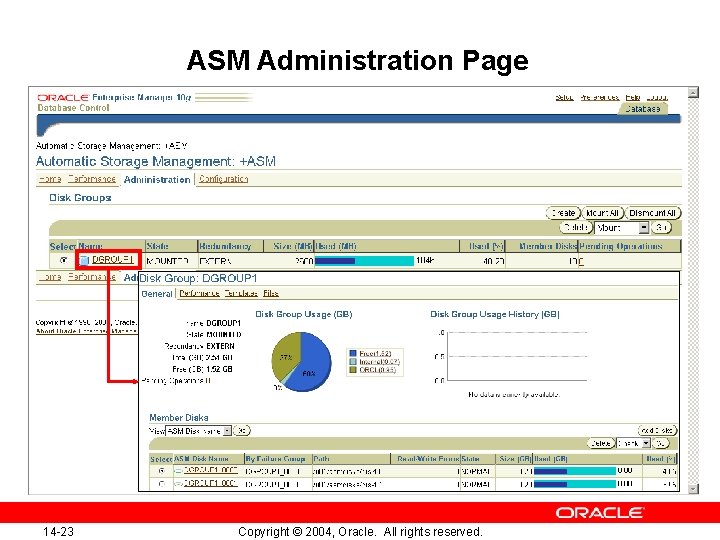The height and width of the screenshot is (540, 720).
Task: Click the scrollbar down arrow on the page
Action: pyautogui.click(x=693, y=489)
